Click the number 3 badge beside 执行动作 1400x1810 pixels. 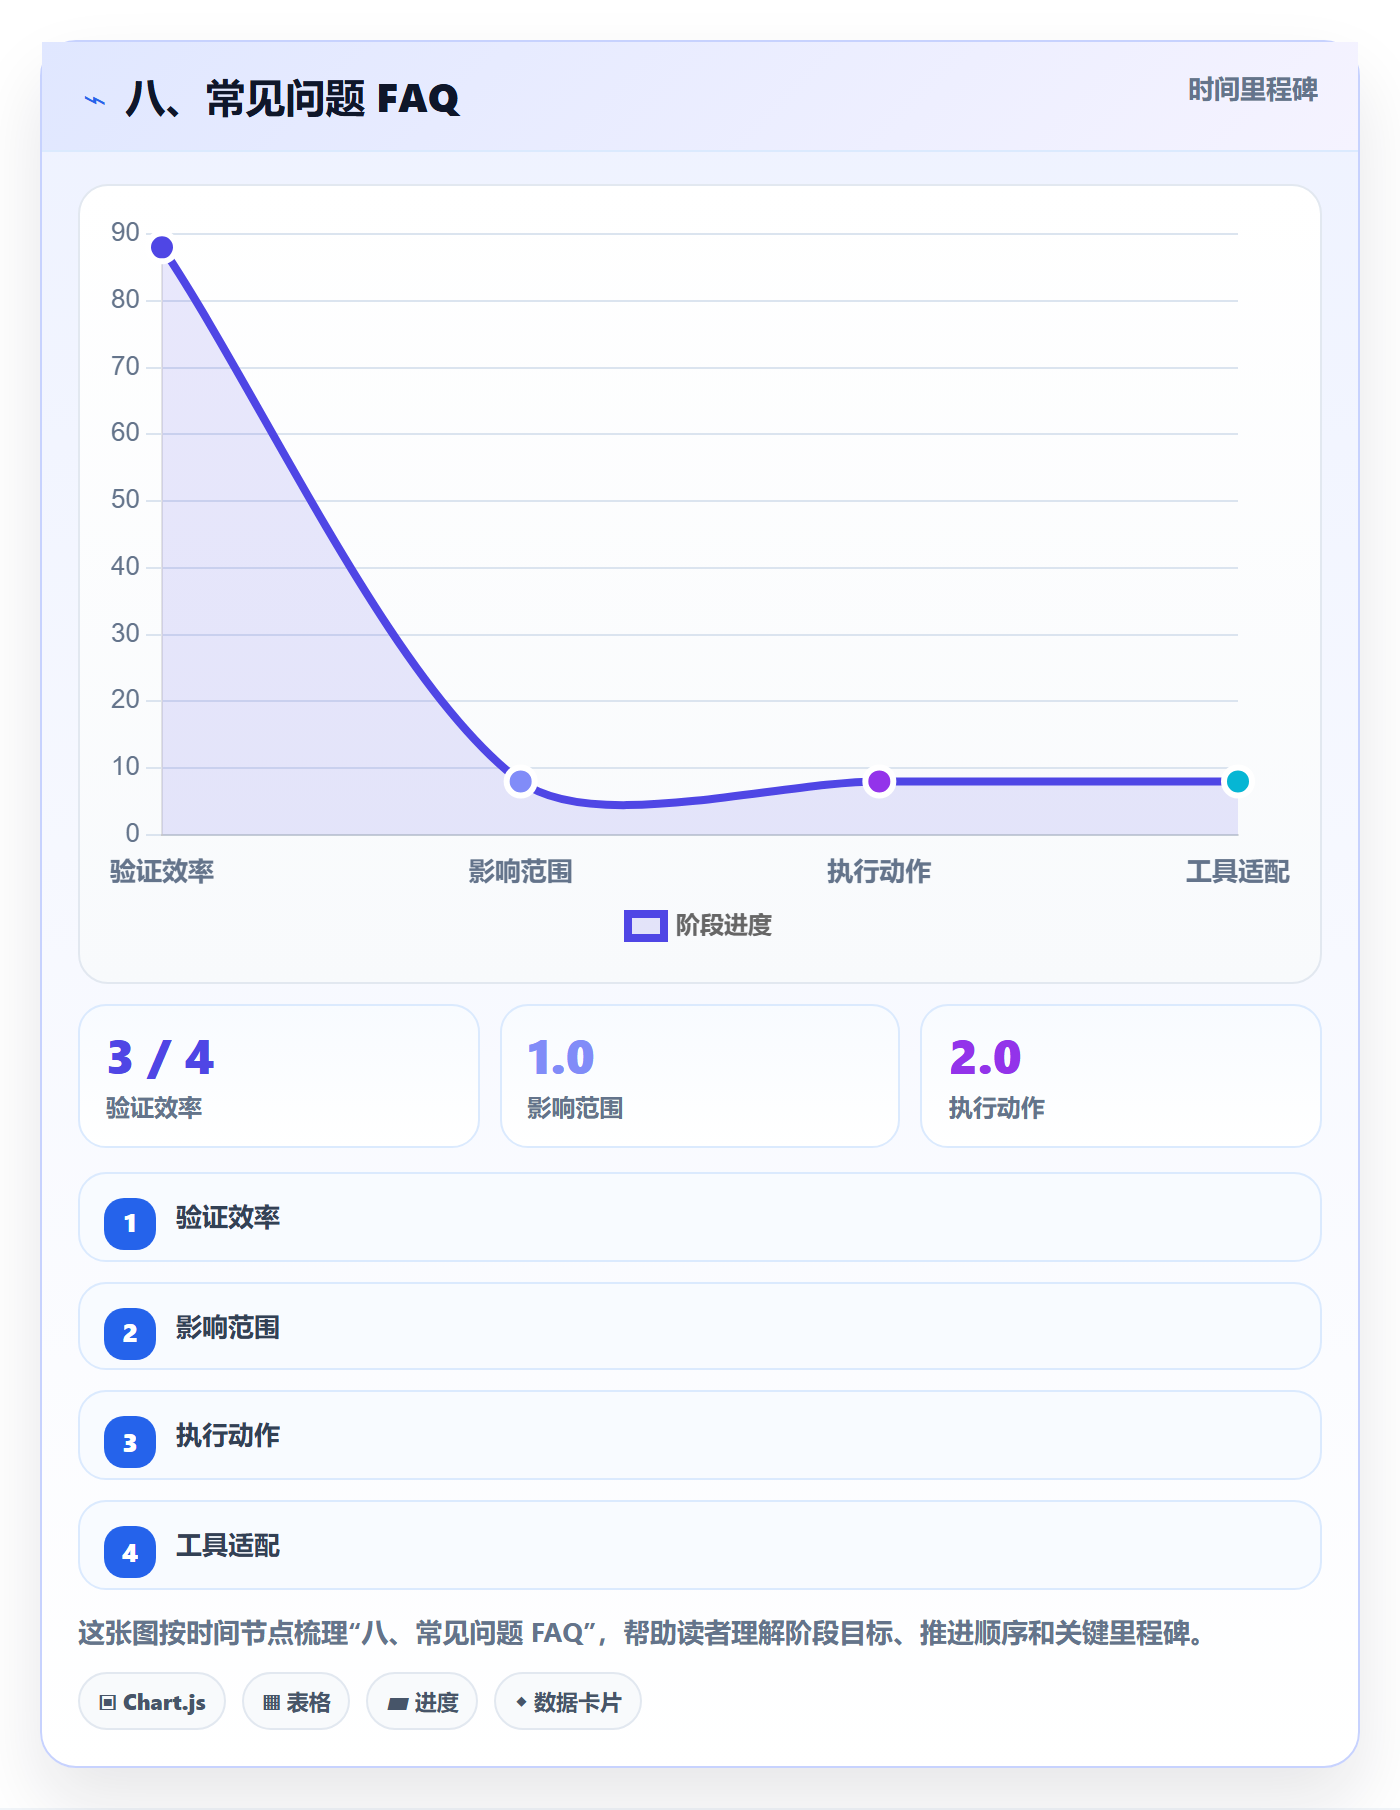point(130,1442)
